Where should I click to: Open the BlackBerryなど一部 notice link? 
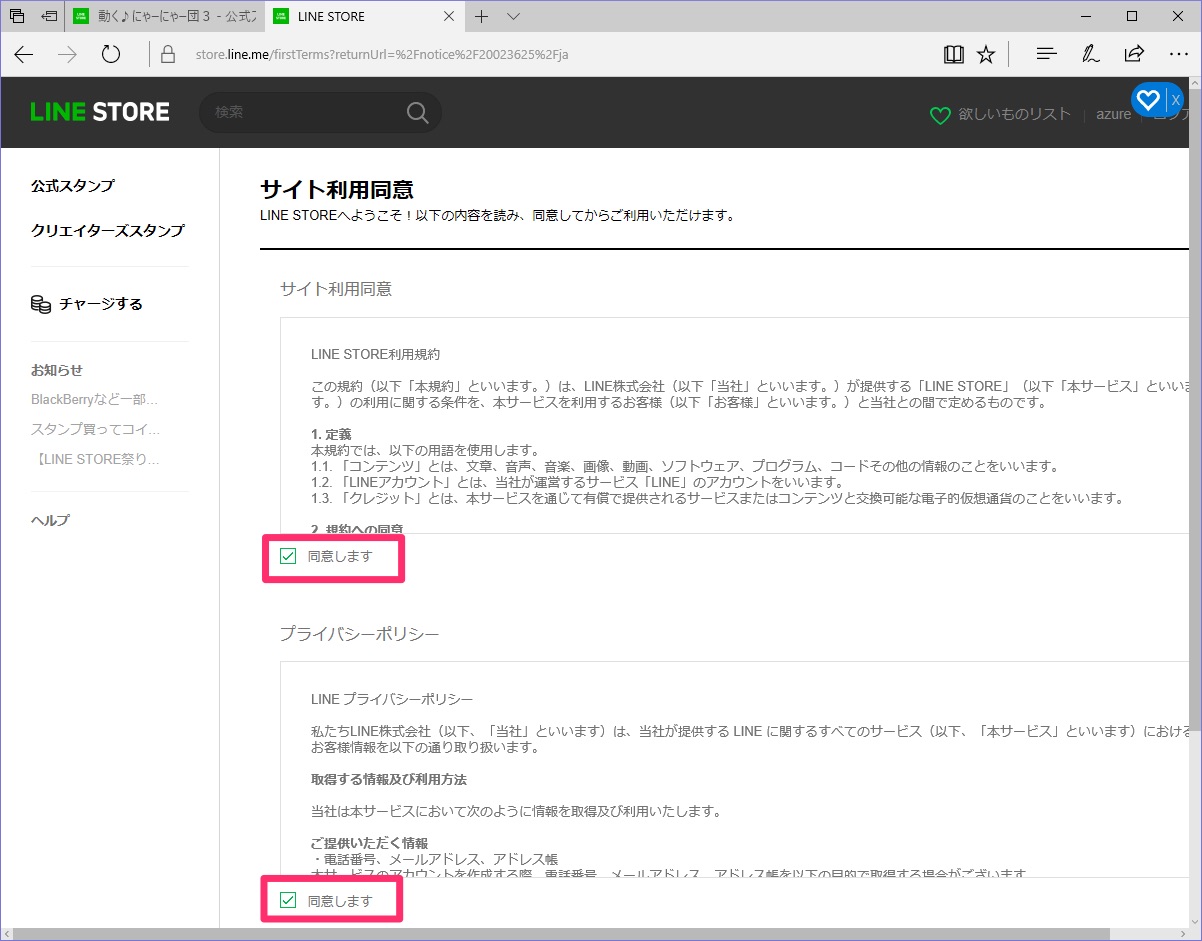tap(95, 400)
